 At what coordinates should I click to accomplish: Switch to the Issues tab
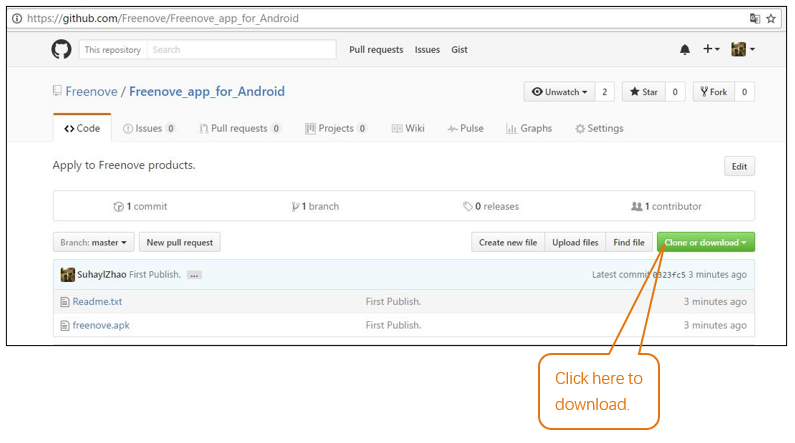coord(149,128)
